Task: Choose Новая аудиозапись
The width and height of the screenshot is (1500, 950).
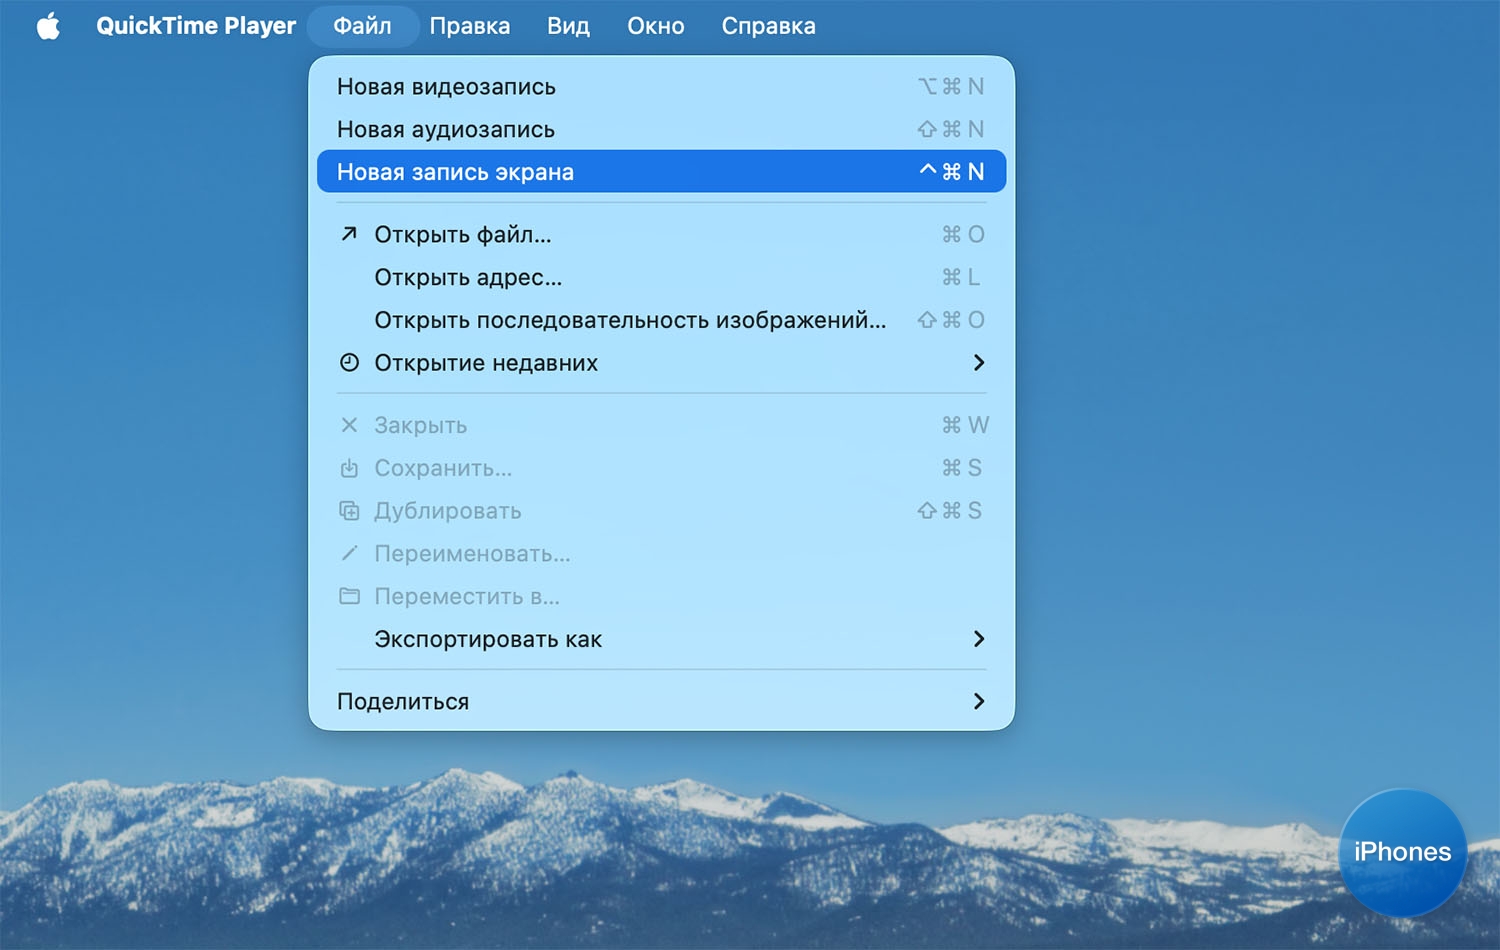Action: pos(661,129)
